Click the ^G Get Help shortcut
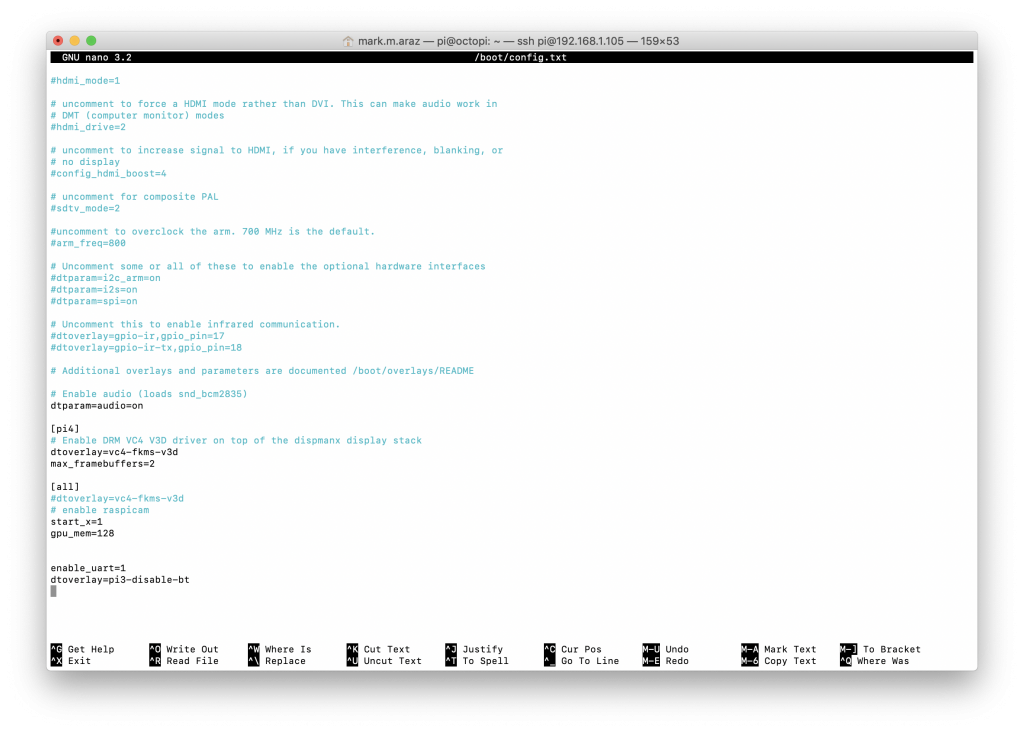 pos(83,649)
